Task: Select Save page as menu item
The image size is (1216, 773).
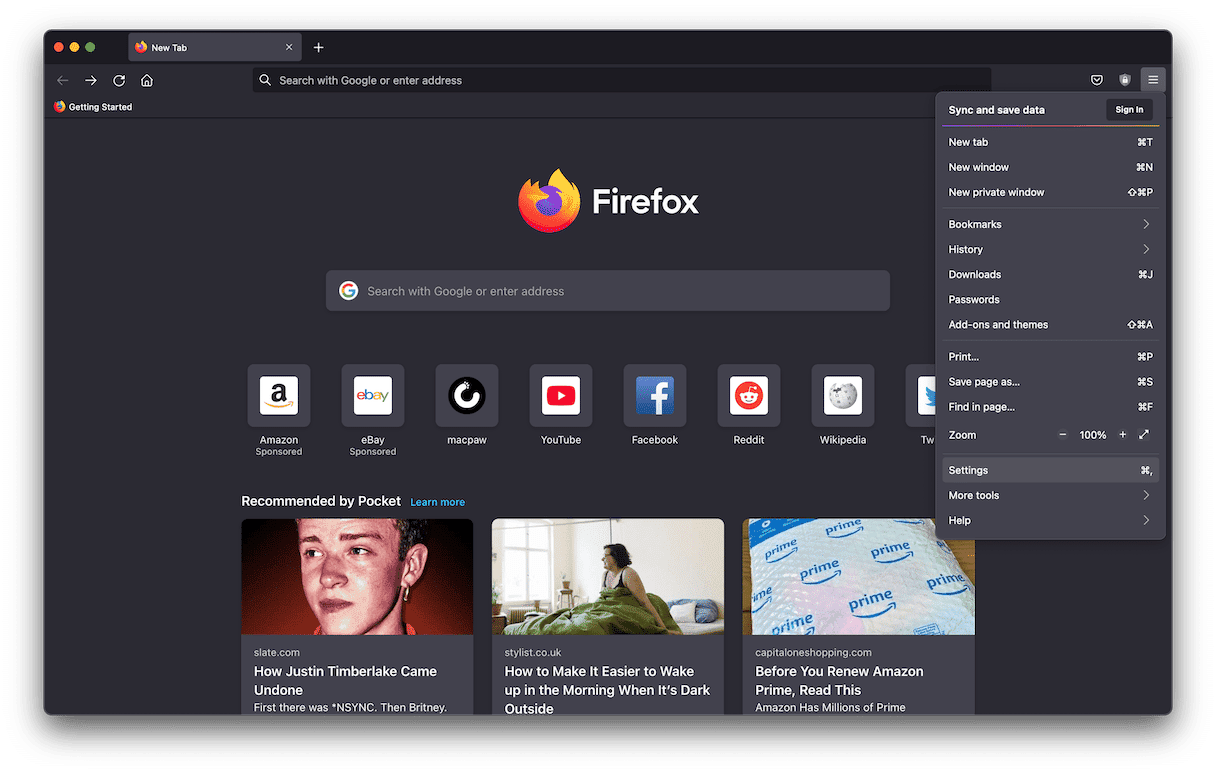Action: [1050, 381]
